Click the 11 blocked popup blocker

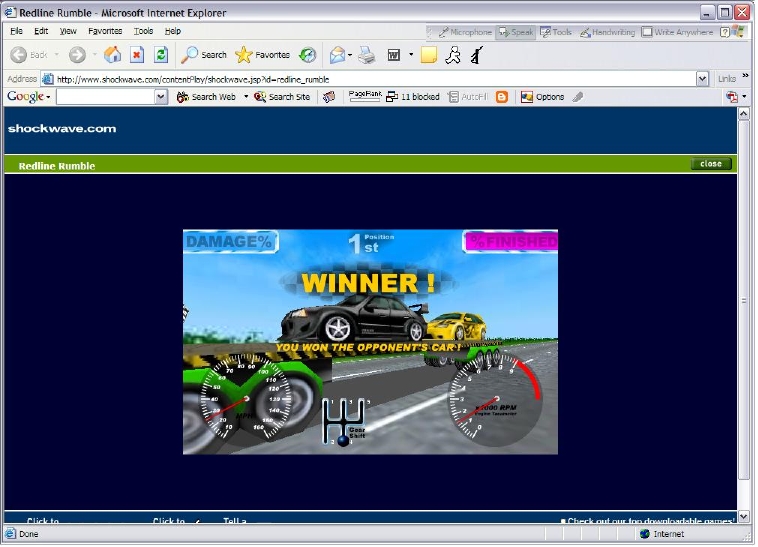click(413, 97)
